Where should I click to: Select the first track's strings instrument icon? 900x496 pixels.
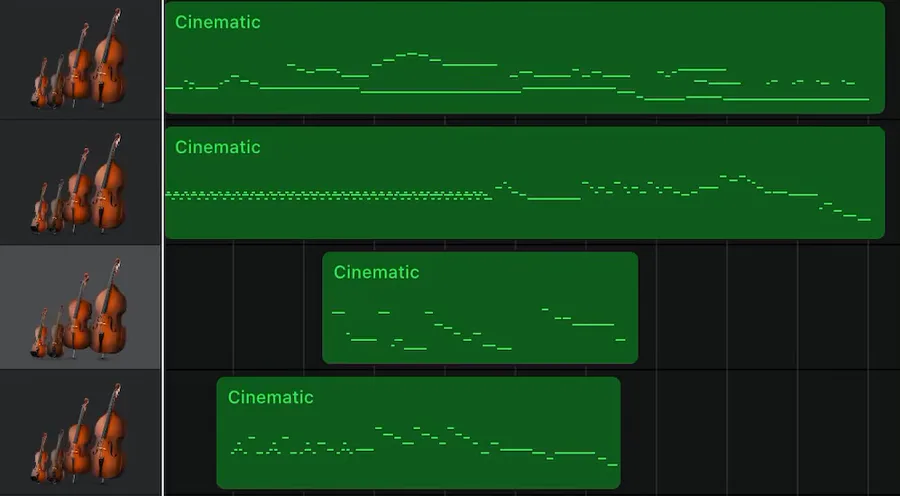point(80,60)
